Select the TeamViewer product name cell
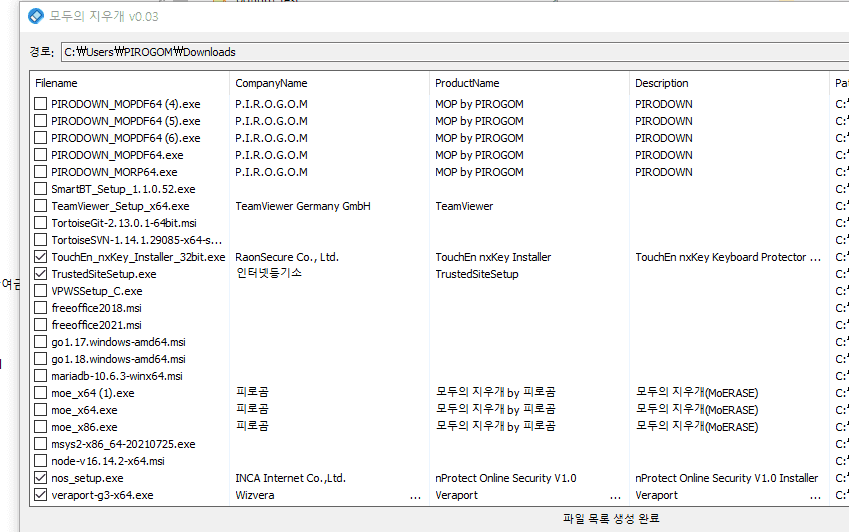849x532 pixels. [x=464, y=206]
